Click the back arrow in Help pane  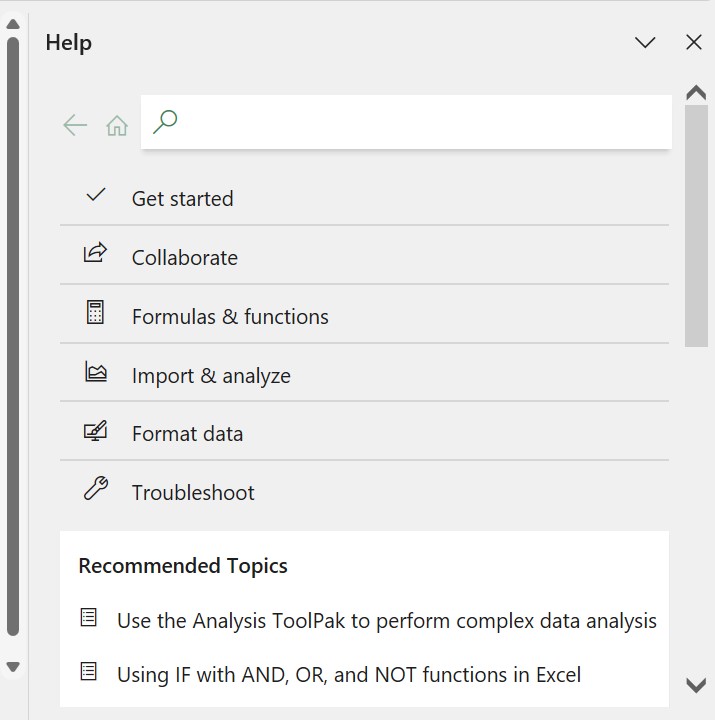pyautogui.click(x=75, y=125)
